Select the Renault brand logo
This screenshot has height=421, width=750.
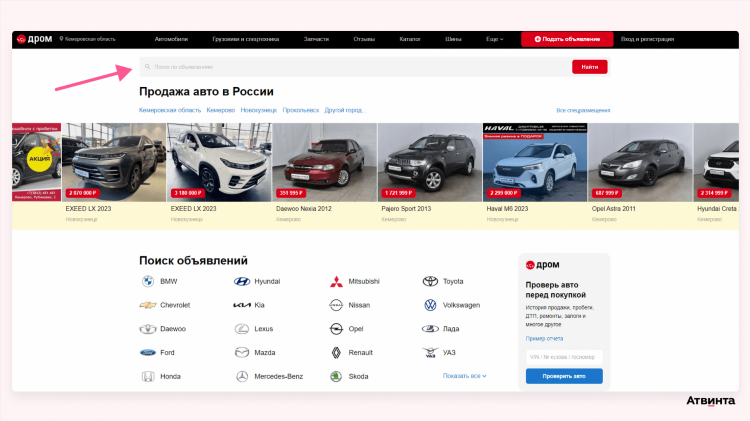336,353
